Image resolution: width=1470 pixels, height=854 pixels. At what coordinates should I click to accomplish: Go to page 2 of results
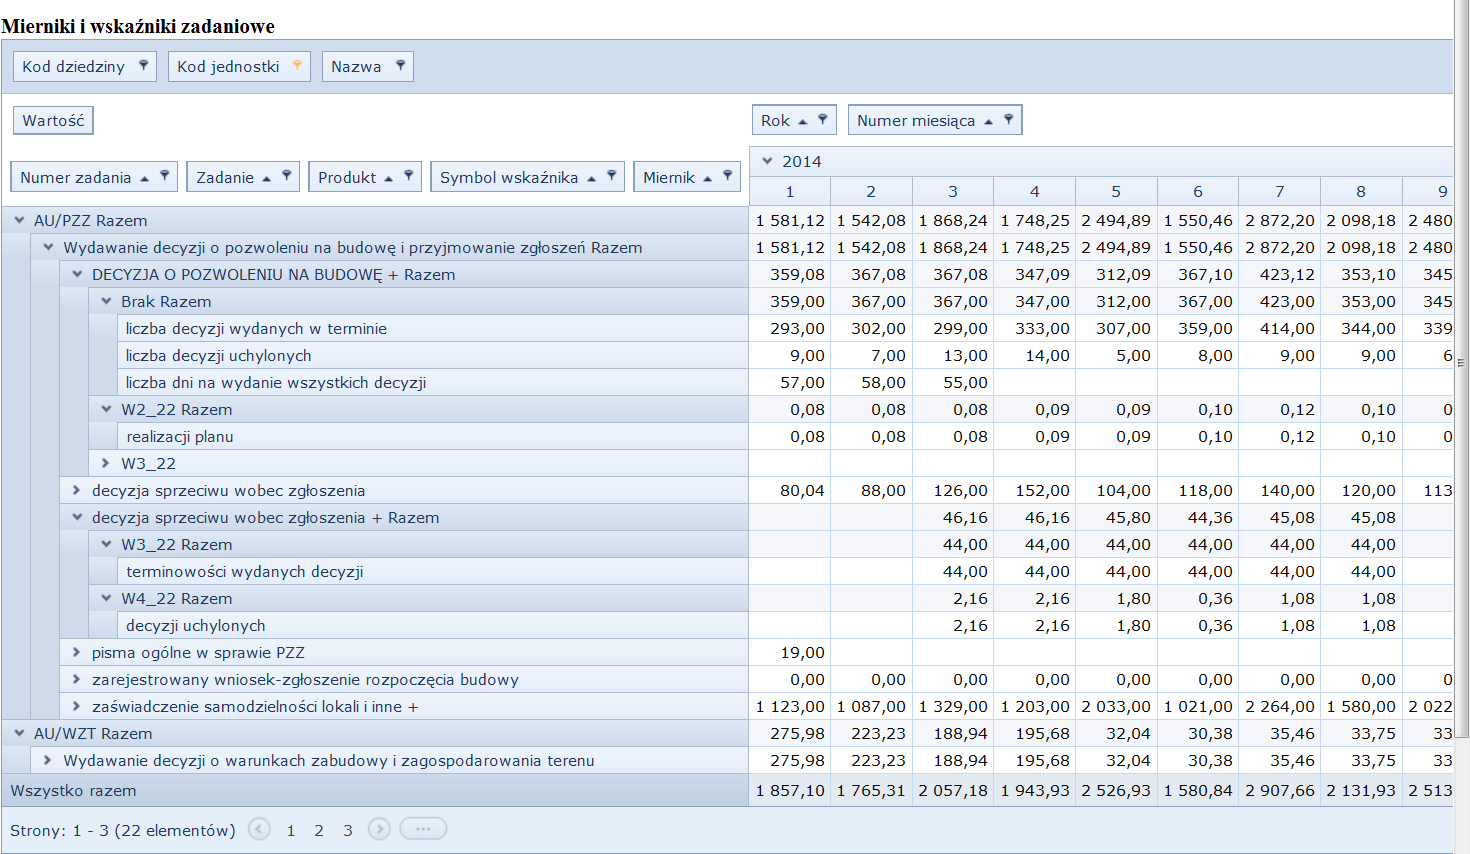pos(319,830)
